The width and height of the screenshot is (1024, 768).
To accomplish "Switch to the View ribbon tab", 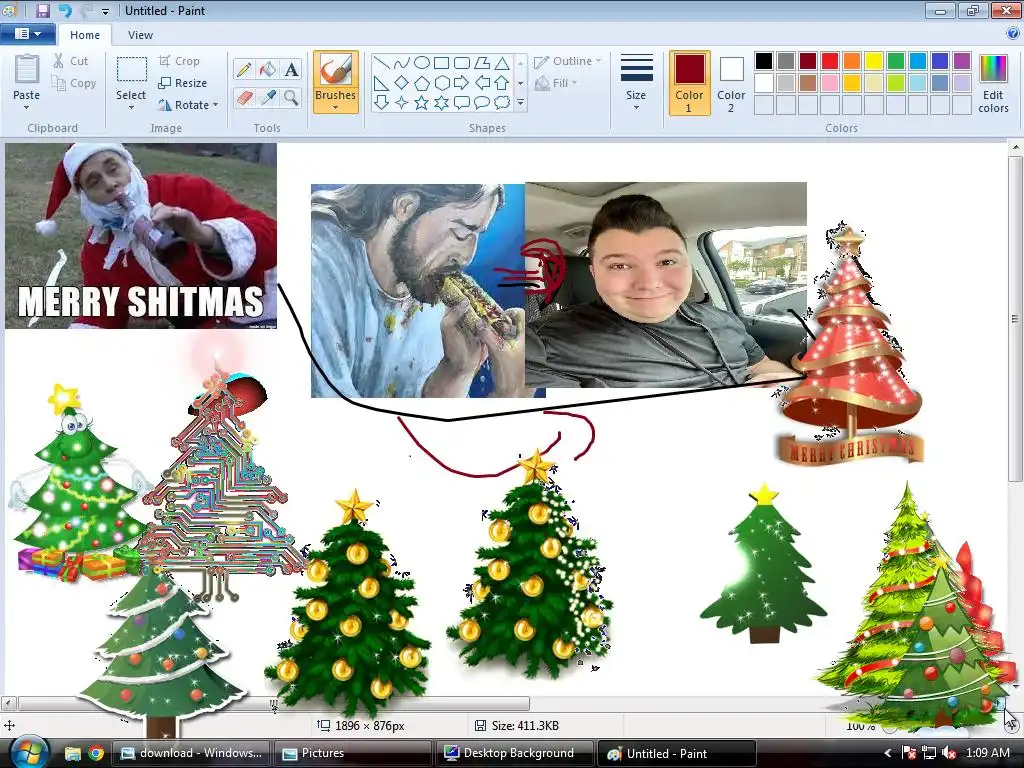I will 140,35.
